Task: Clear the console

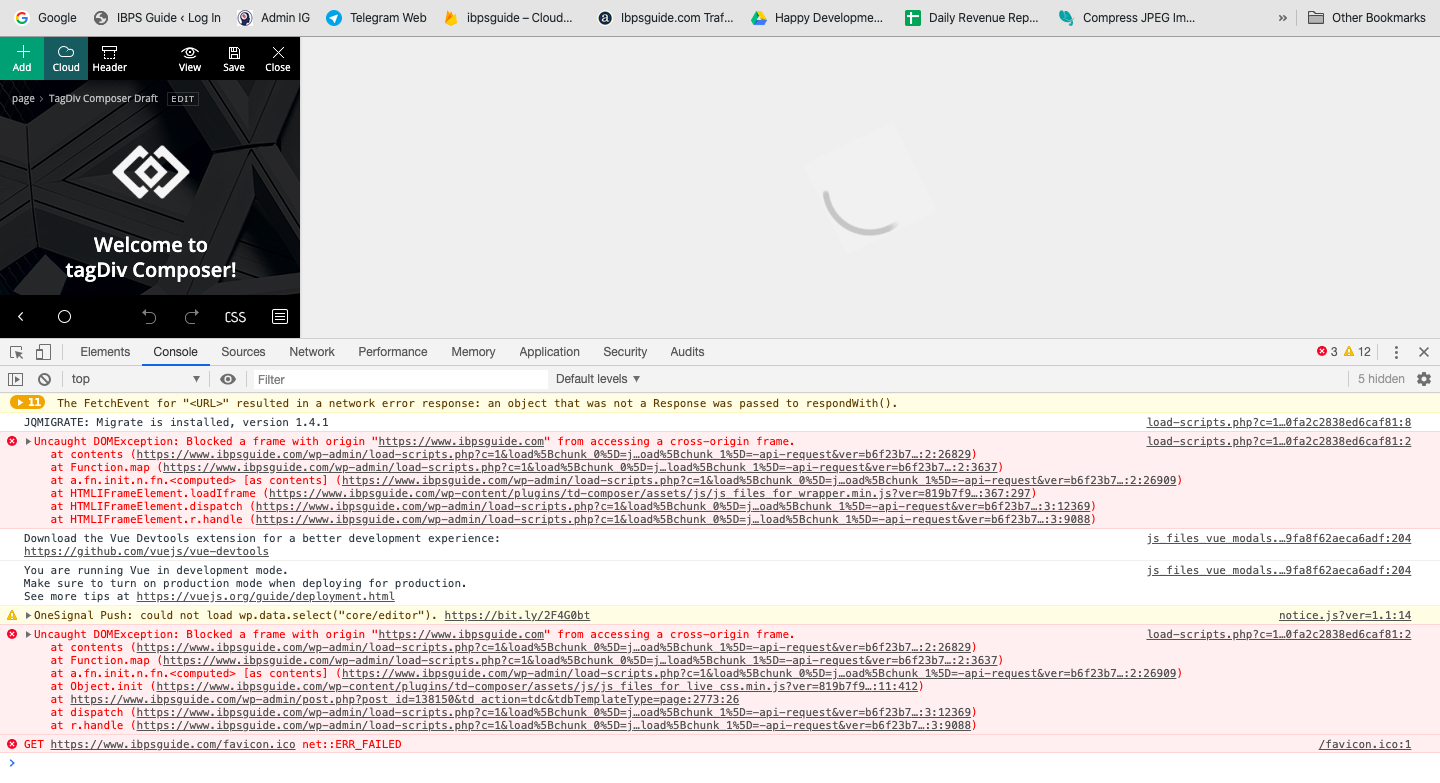Action: 44,379
